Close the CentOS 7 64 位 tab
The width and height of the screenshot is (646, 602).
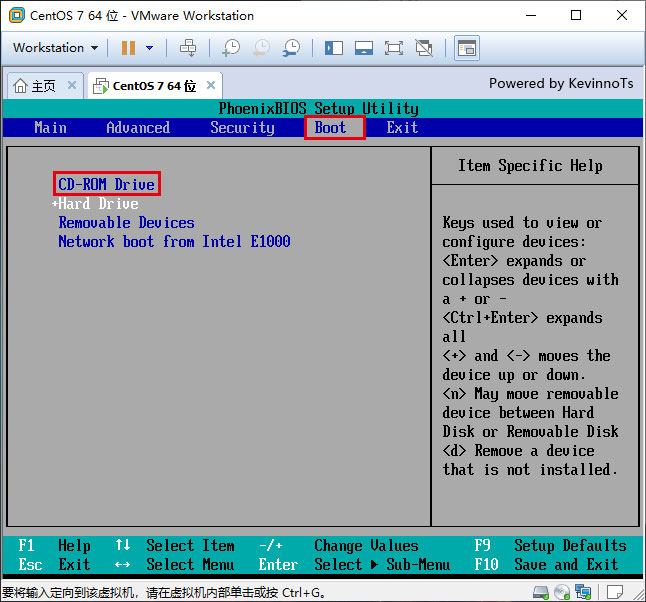pyautogui.click(x=211, y=85)
